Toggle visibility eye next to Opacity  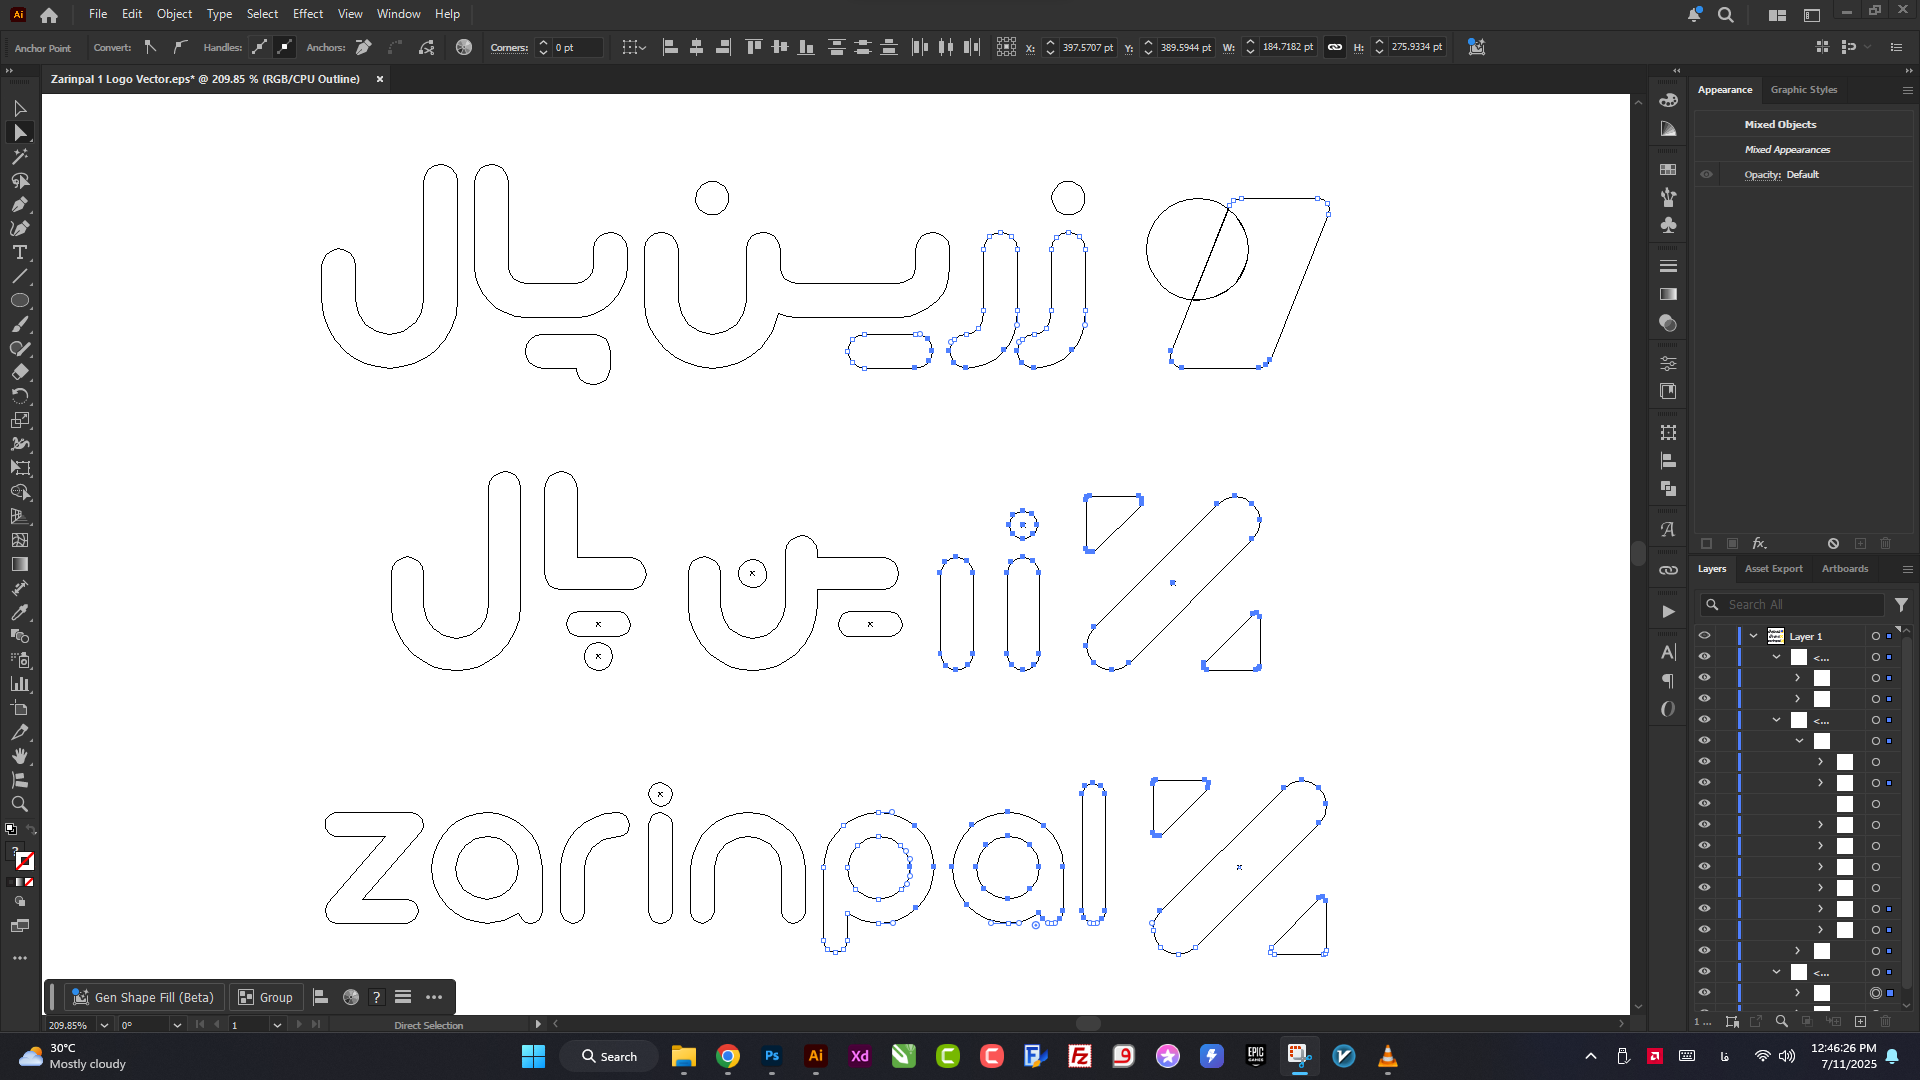[1707, 174]
